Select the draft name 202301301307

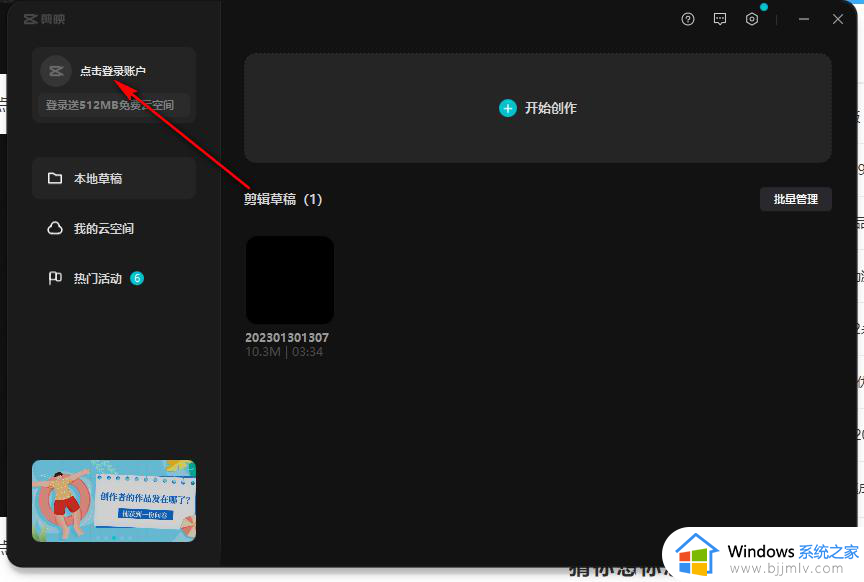pos(287,337)
